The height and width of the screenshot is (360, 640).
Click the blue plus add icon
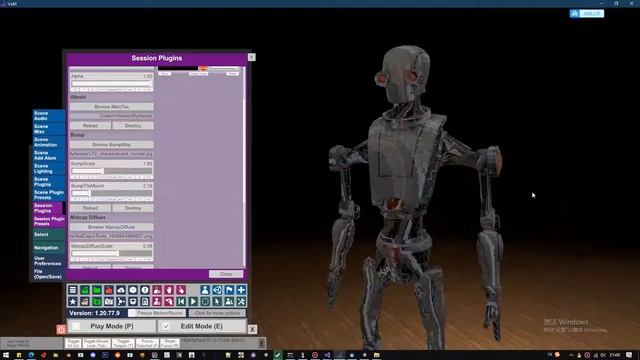(241, 290)
